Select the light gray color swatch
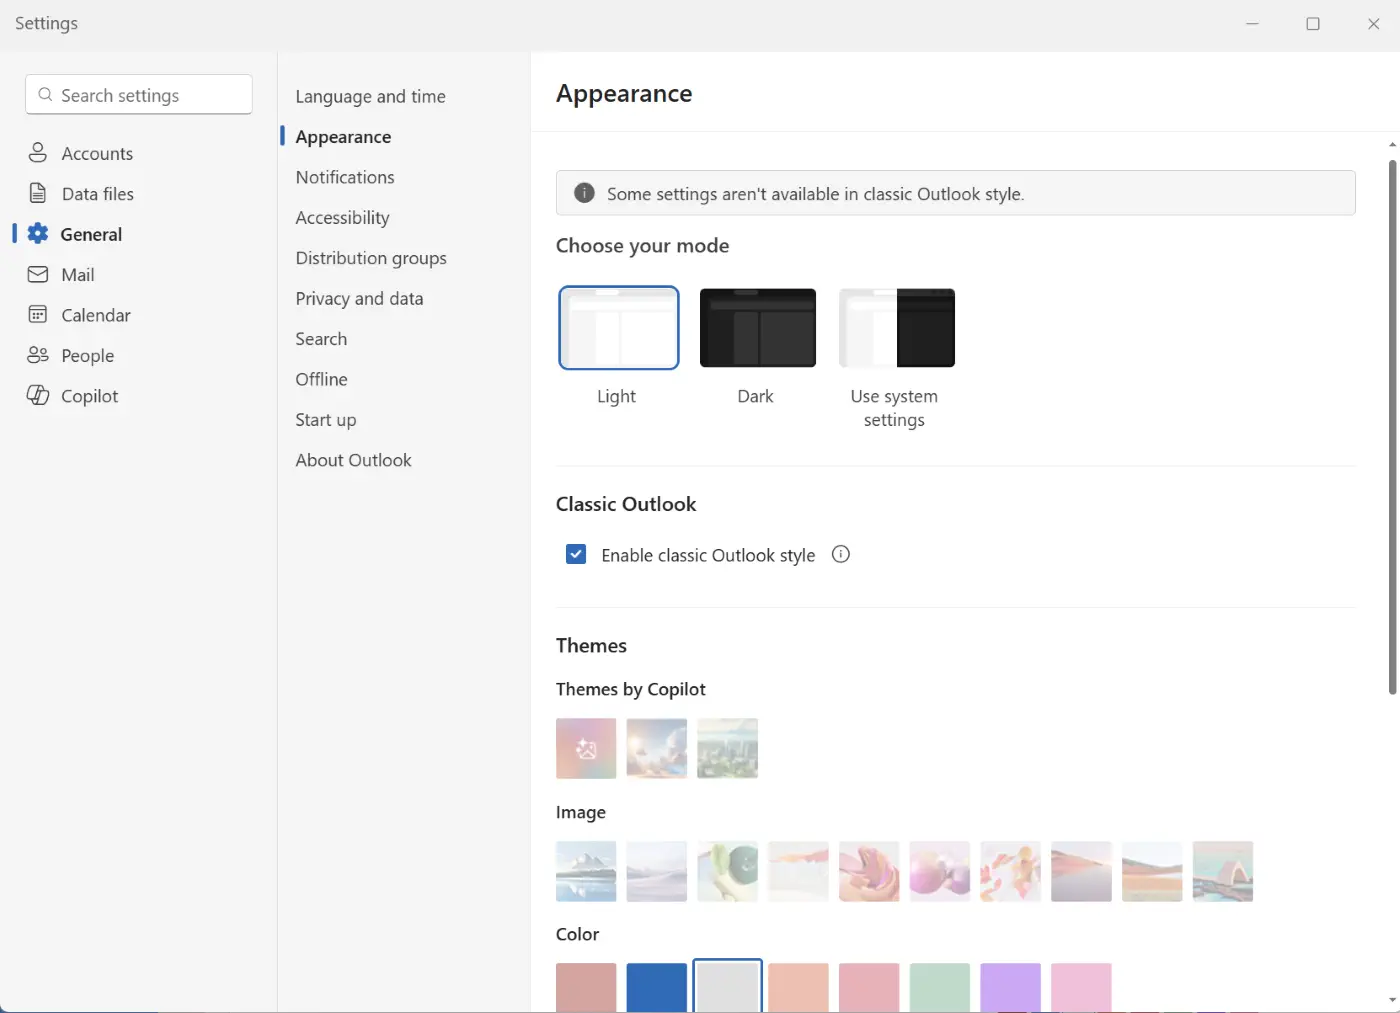 pyautogui.click(x=727, y=988)
